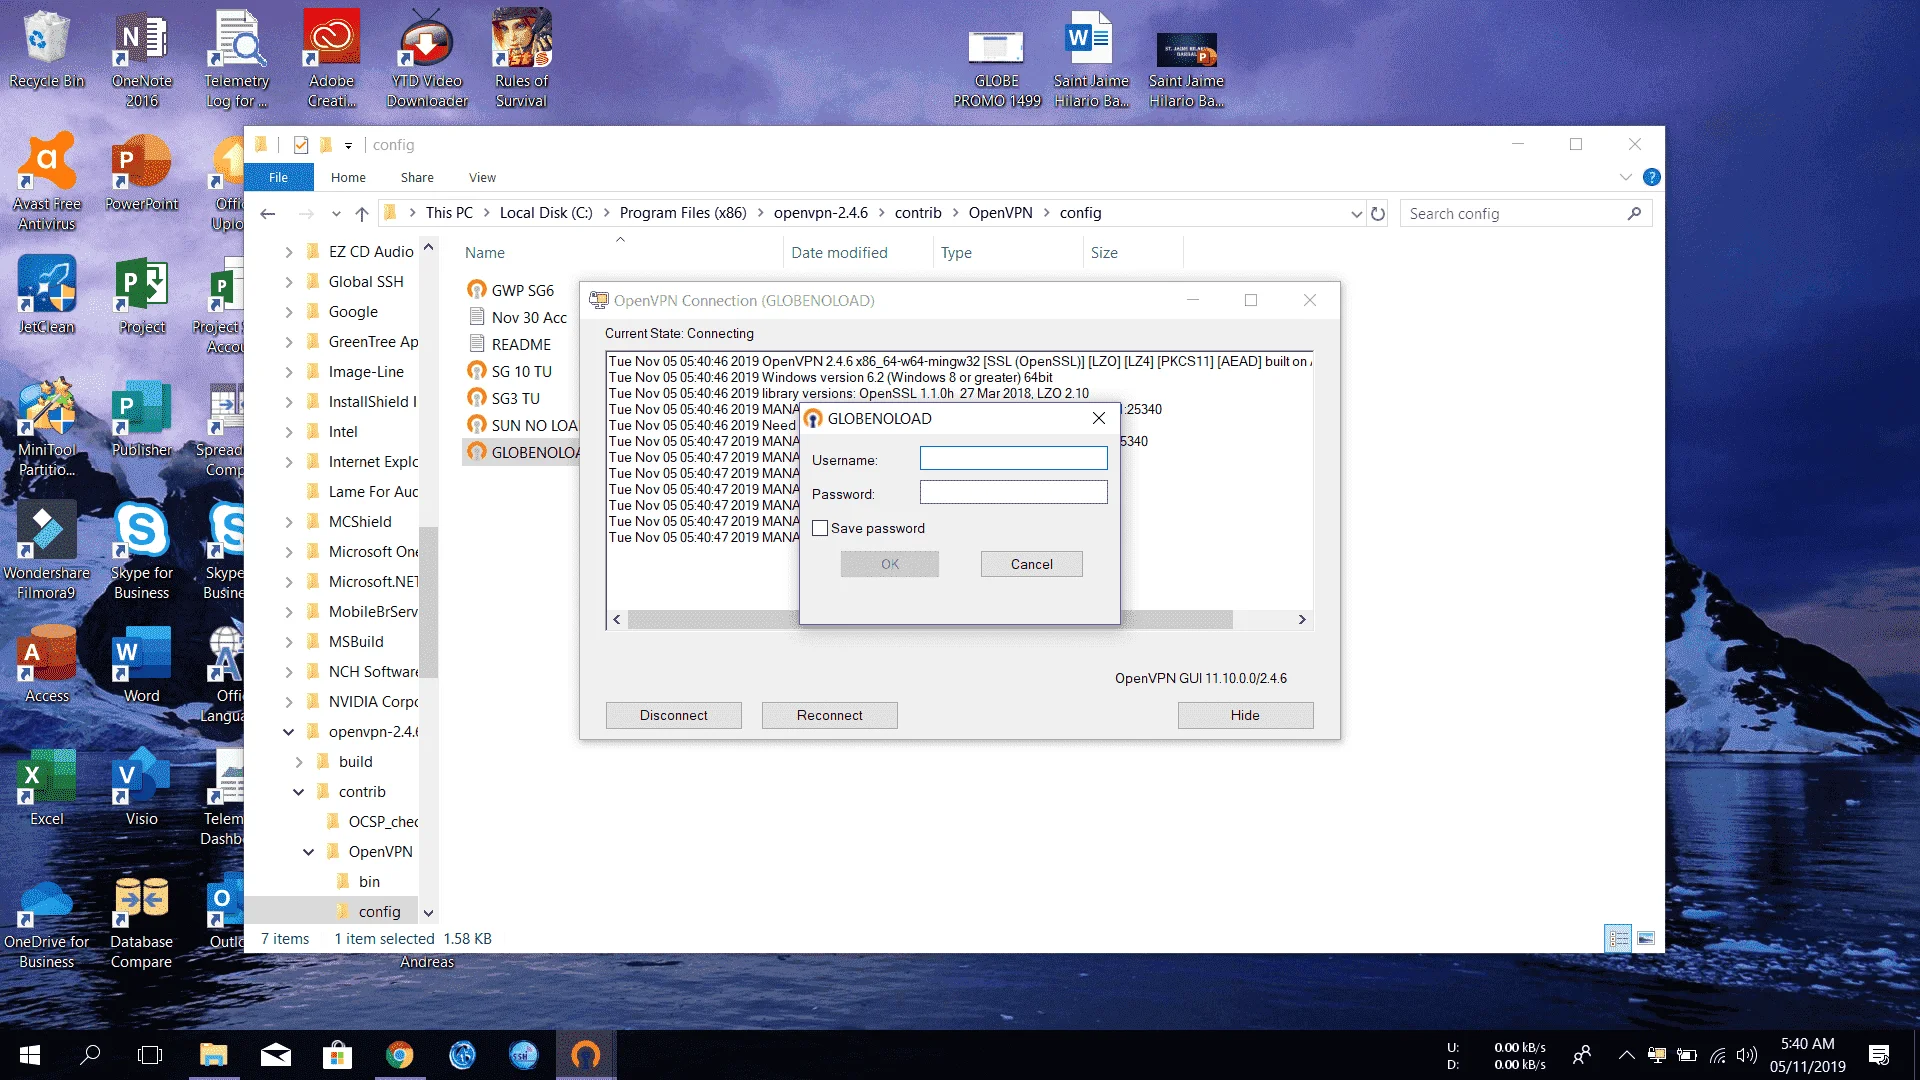1920x1080 pixels.
Task: Expand the build tree folder
Action: (x=299, y=762)
